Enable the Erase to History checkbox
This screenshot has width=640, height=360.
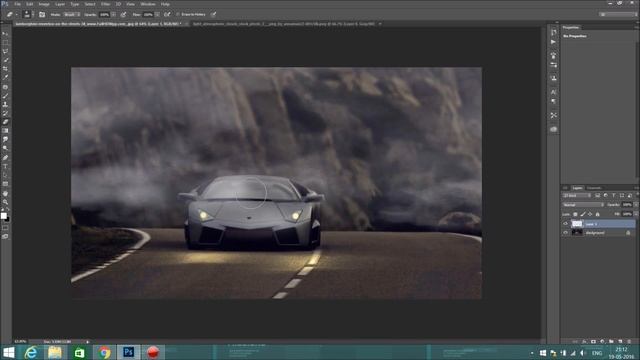[x=178, y=14]
